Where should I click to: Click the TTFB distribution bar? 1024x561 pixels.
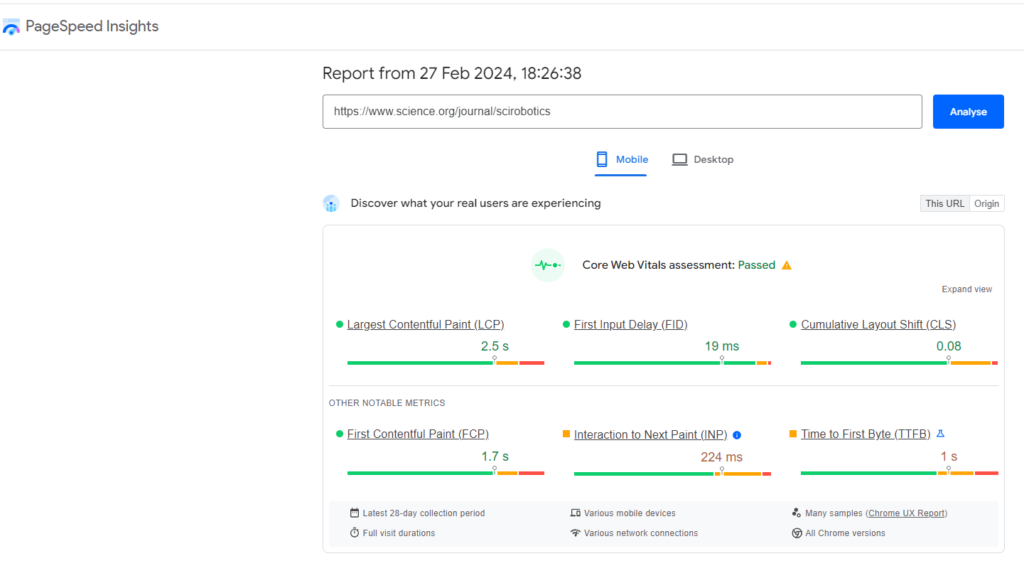899,473
